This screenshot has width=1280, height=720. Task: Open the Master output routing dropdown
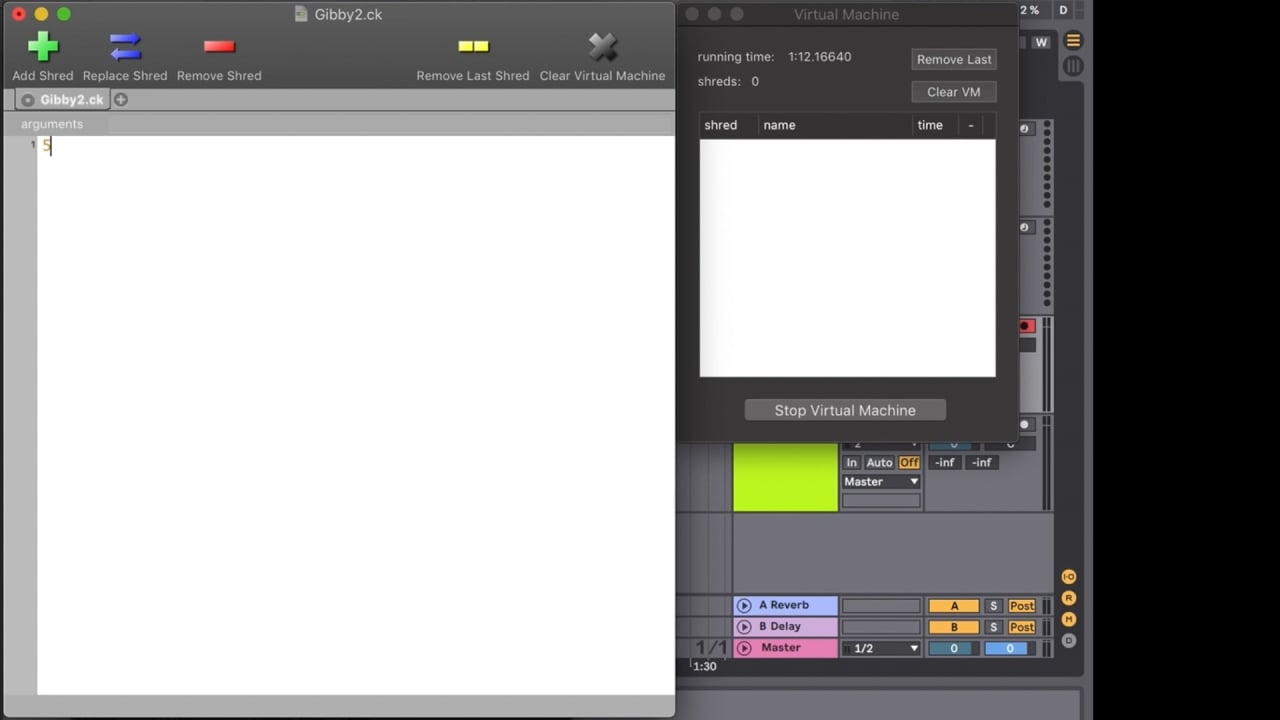pos(881,482)
